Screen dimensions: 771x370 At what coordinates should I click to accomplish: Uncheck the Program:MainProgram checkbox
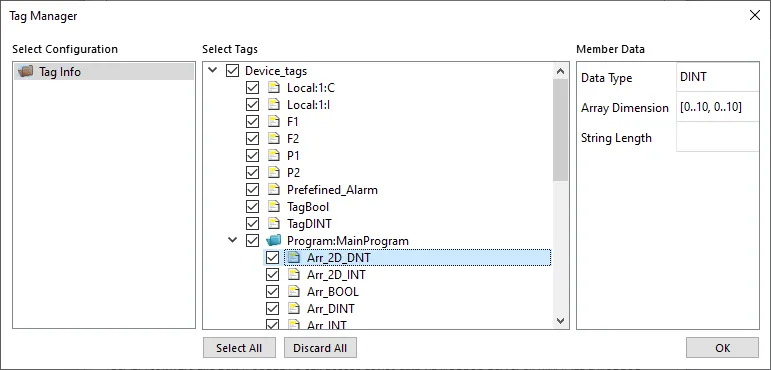(252, 241)
